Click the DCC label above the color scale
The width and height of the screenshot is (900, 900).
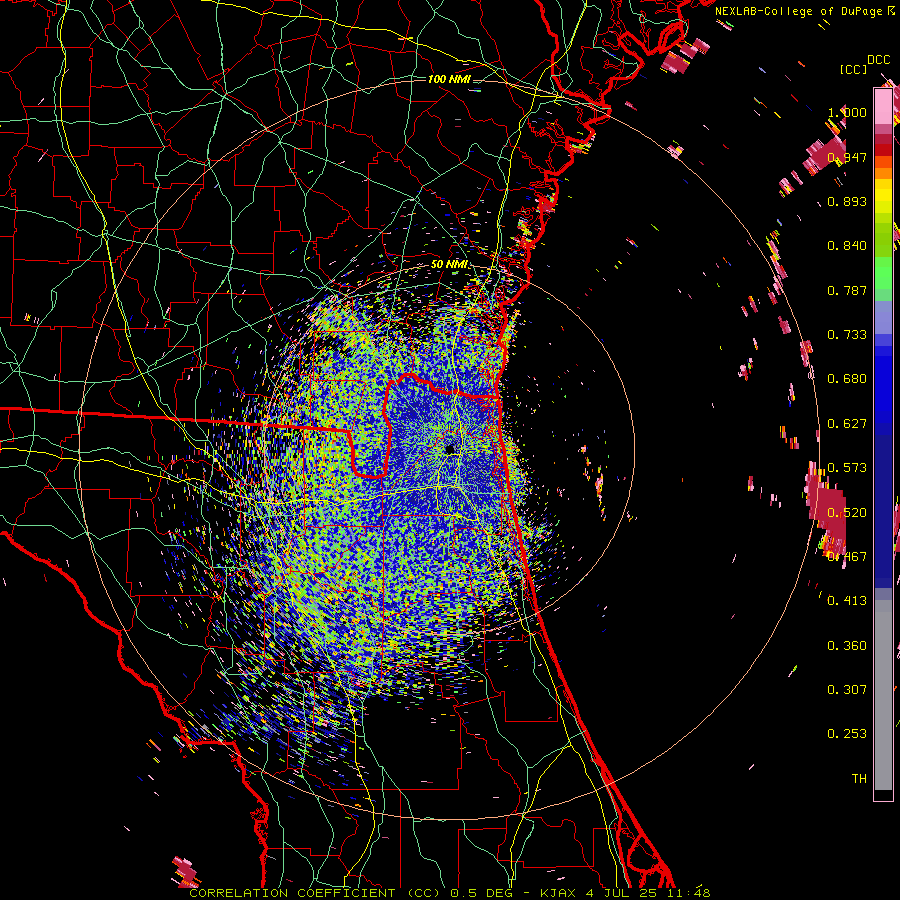pyautogui.click(x=879, y=60)
